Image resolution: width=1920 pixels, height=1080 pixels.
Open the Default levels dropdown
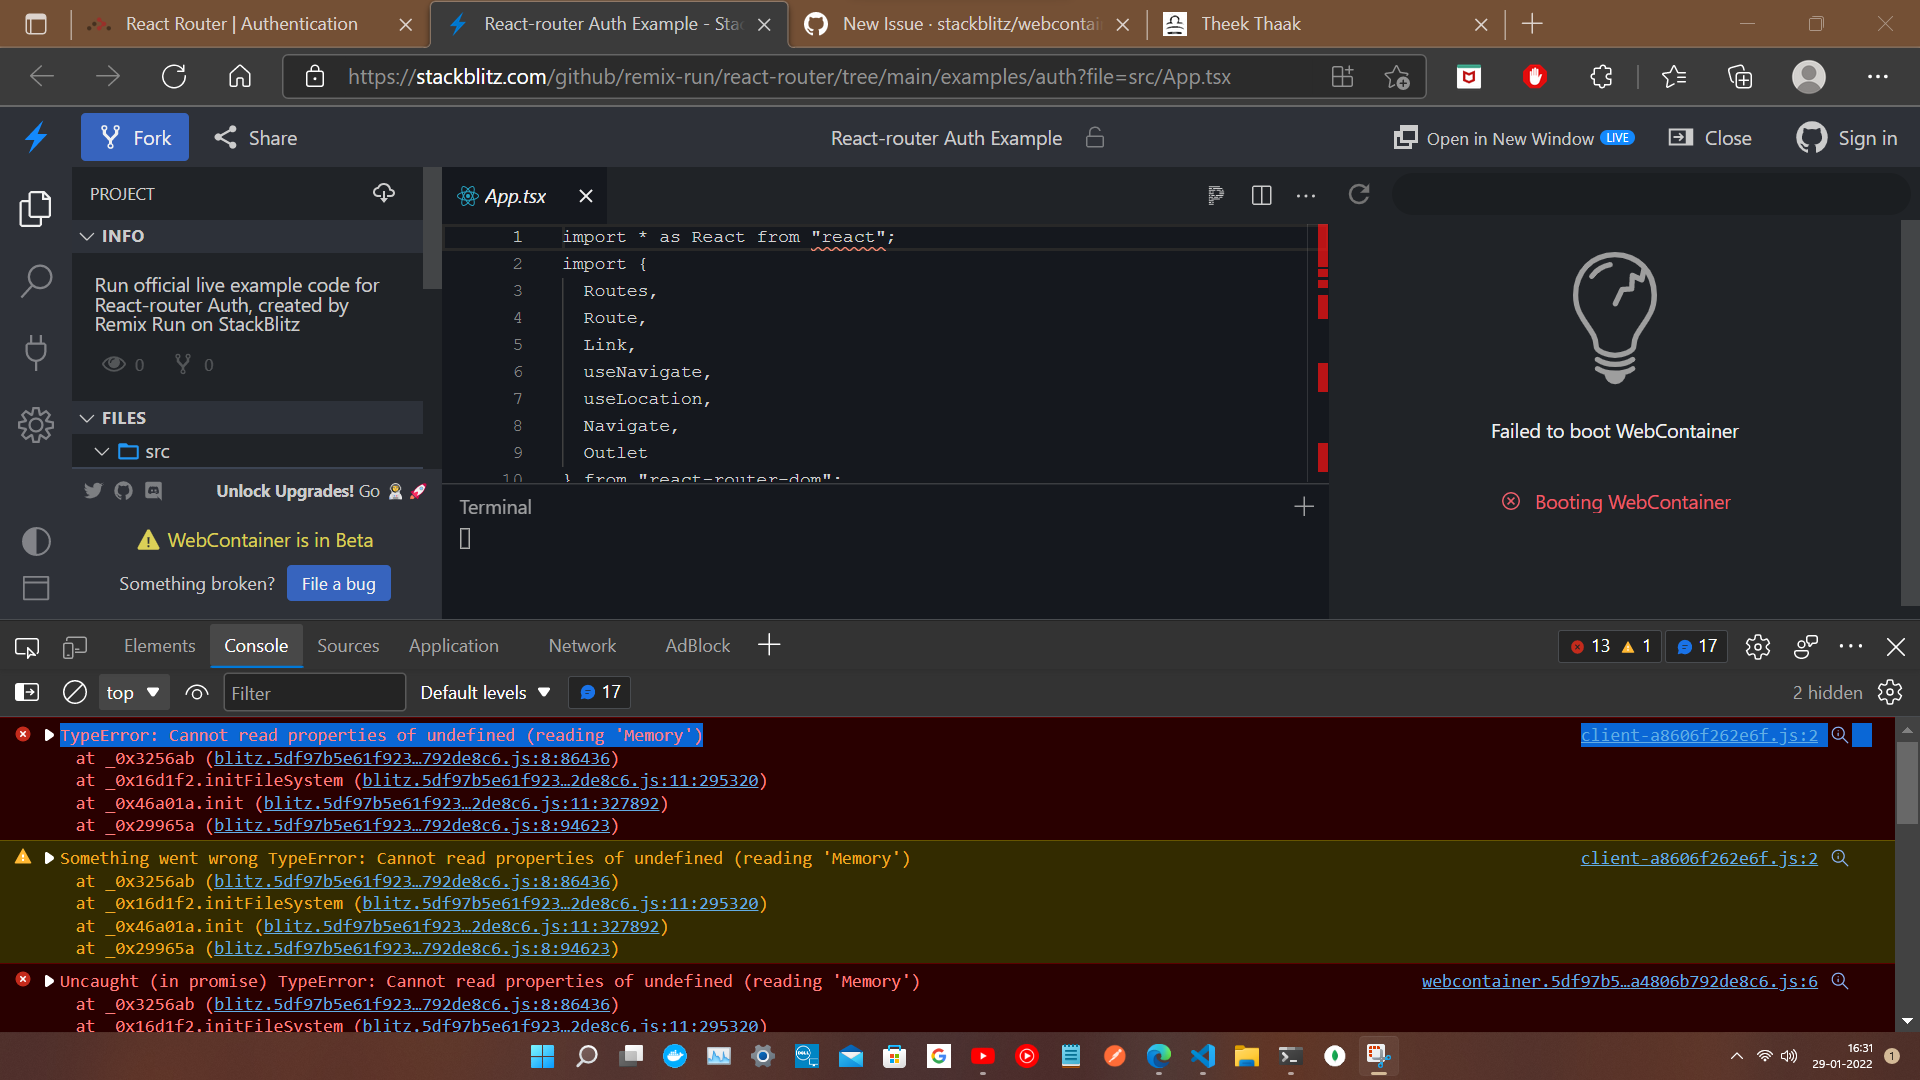[485, 691]
